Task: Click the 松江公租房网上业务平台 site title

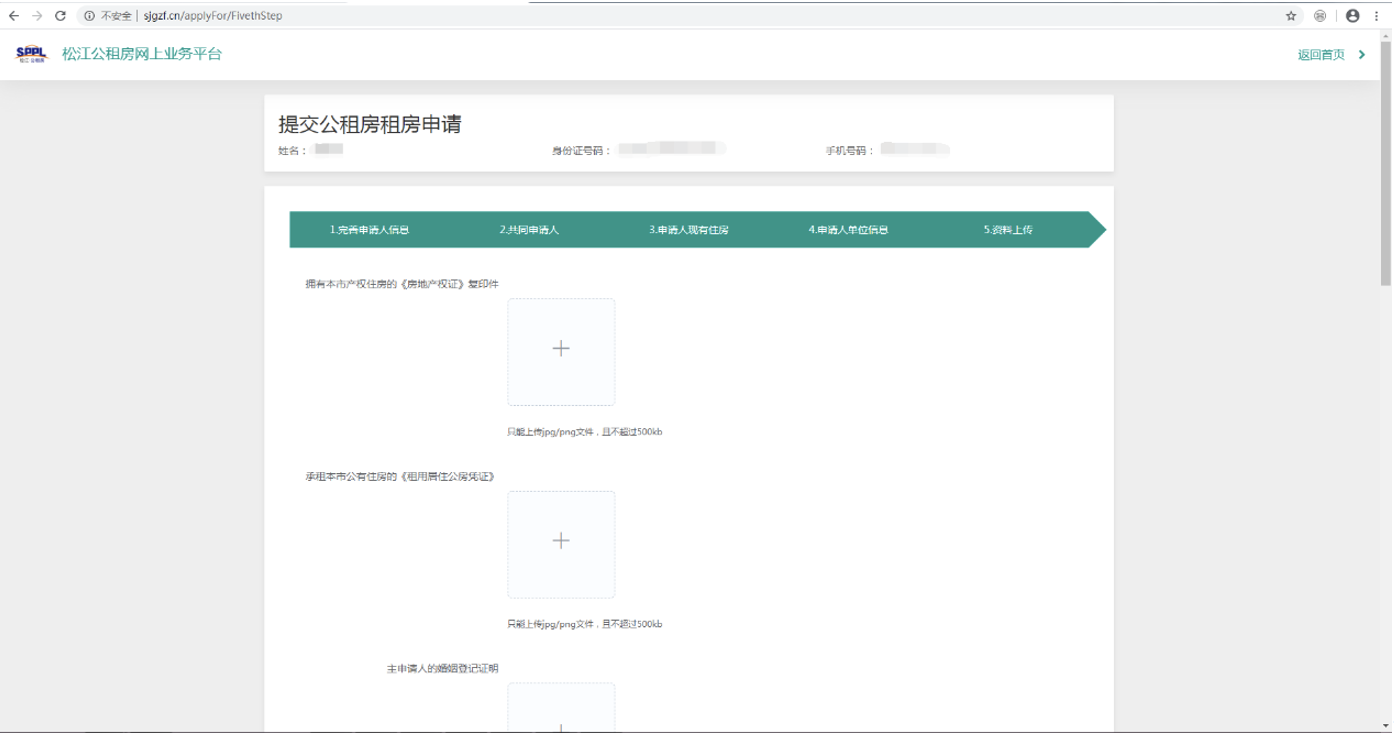Action: (x=142, y=54)
